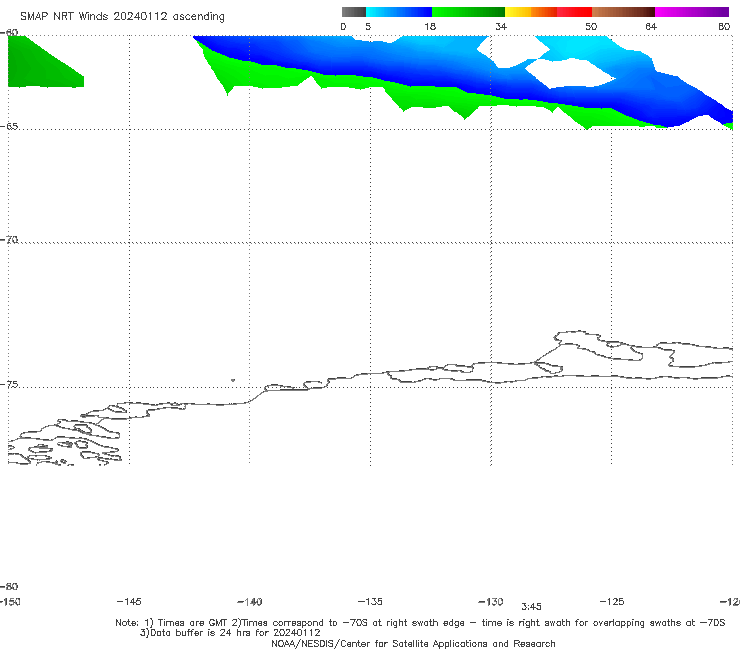Click the longitude label '-135'
The width and height of the screenshot is (740, 650).
tap(370, 601)
